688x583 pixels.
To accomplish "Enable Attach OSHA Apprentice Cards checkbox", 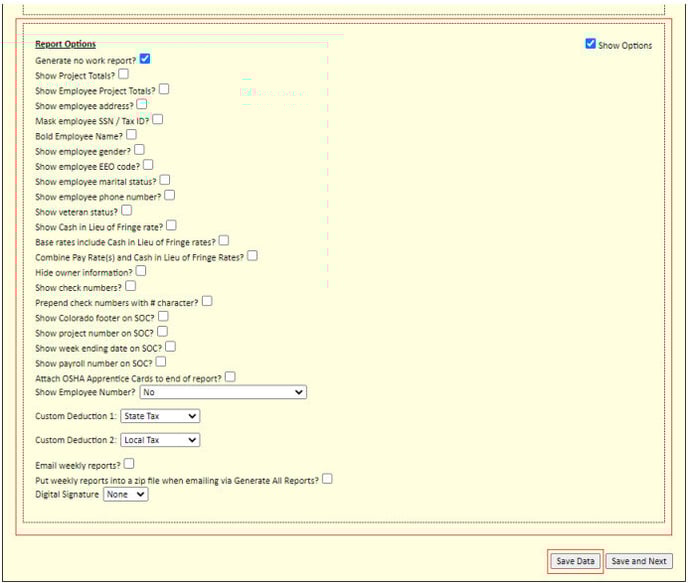I will tap(230, 377).
